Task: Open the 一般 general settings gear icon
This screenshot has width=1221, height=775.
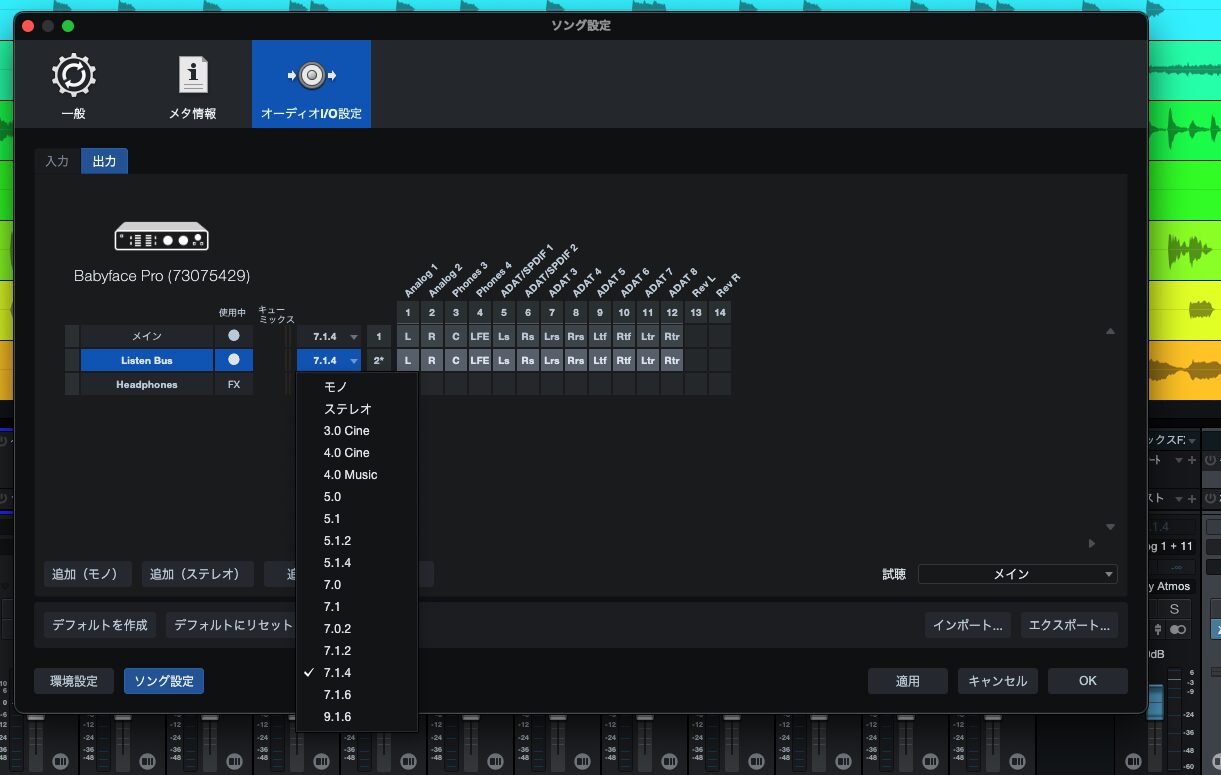Action: (x=73, y=77)
